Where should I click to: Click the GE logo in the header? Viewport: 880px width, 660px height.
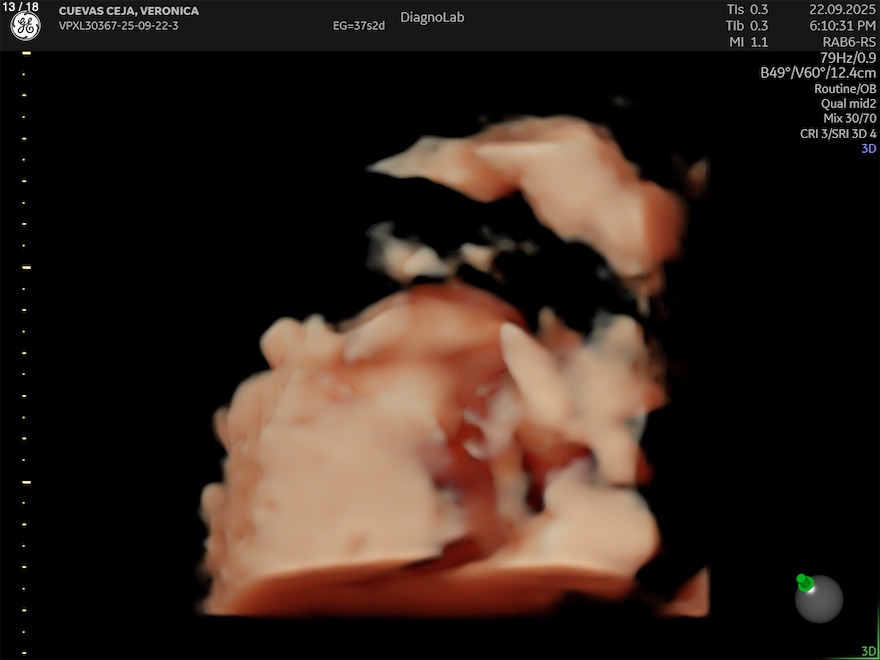(x=25, y=27)
